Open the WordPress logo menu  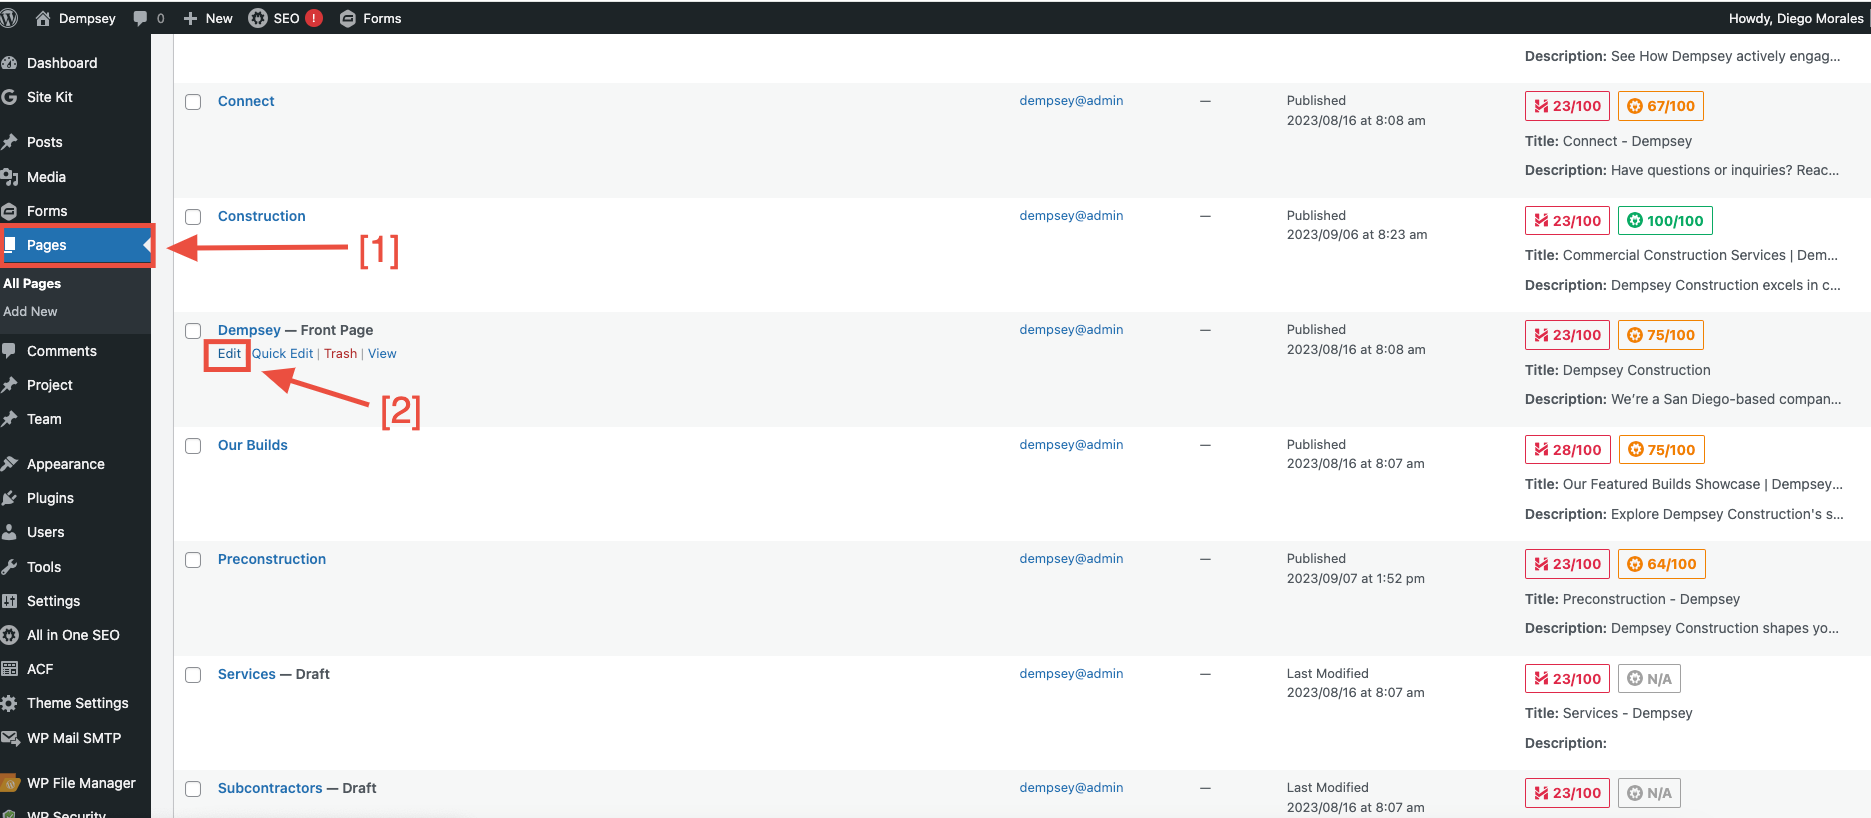9,18
